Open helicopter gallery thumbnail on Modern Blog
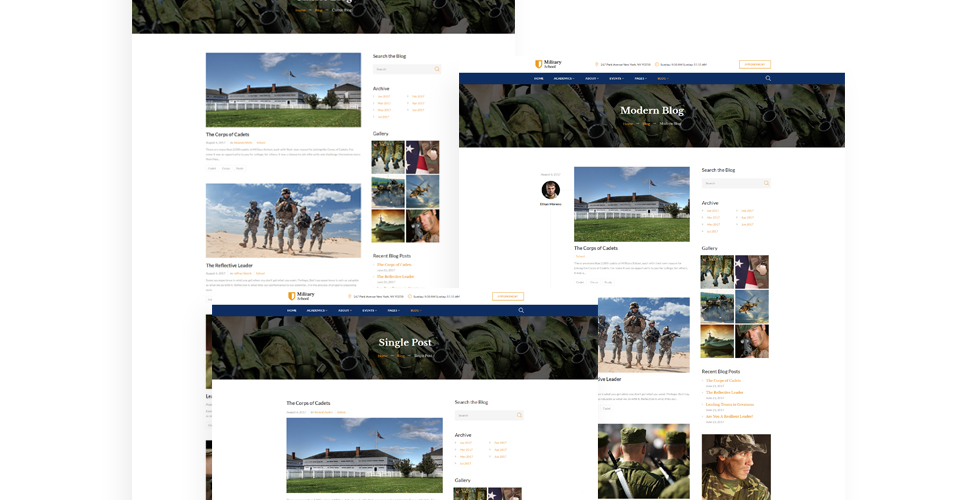This screenshot has height=500, width=965. coord(751,307)
